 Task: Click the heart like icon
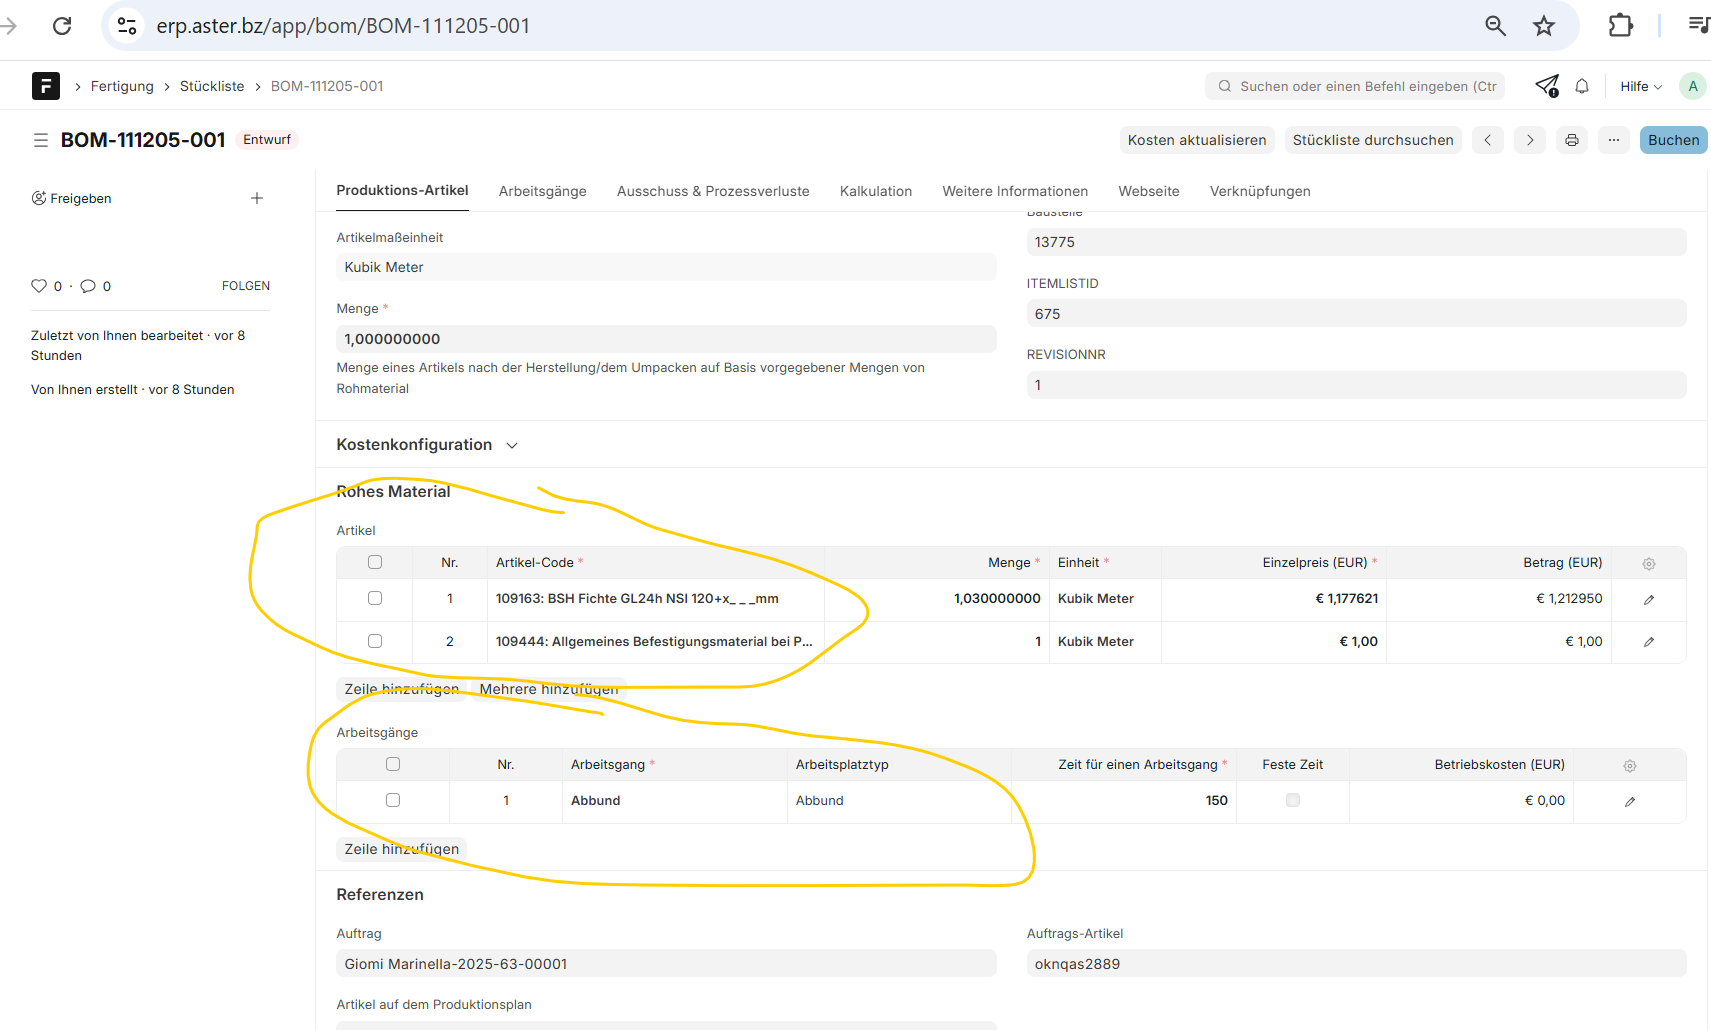pos(39,286)
